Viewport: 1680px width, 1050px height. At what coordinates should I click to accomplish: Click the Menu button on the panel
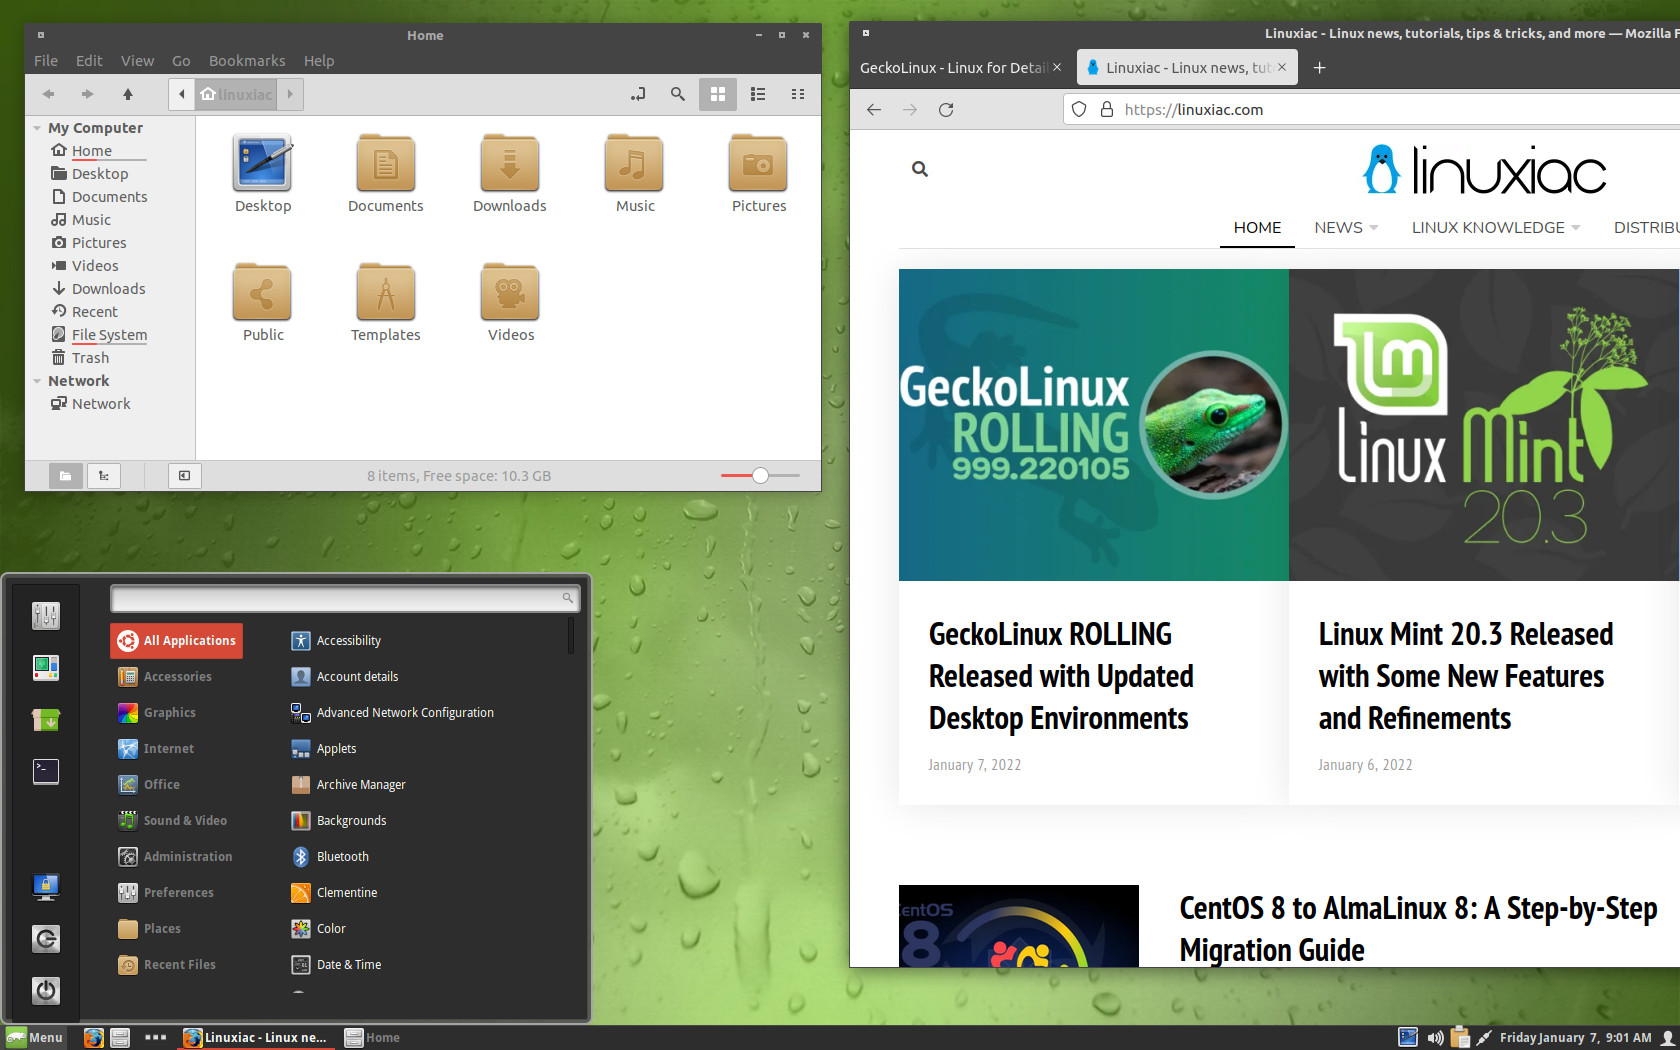coord(35,1037)
